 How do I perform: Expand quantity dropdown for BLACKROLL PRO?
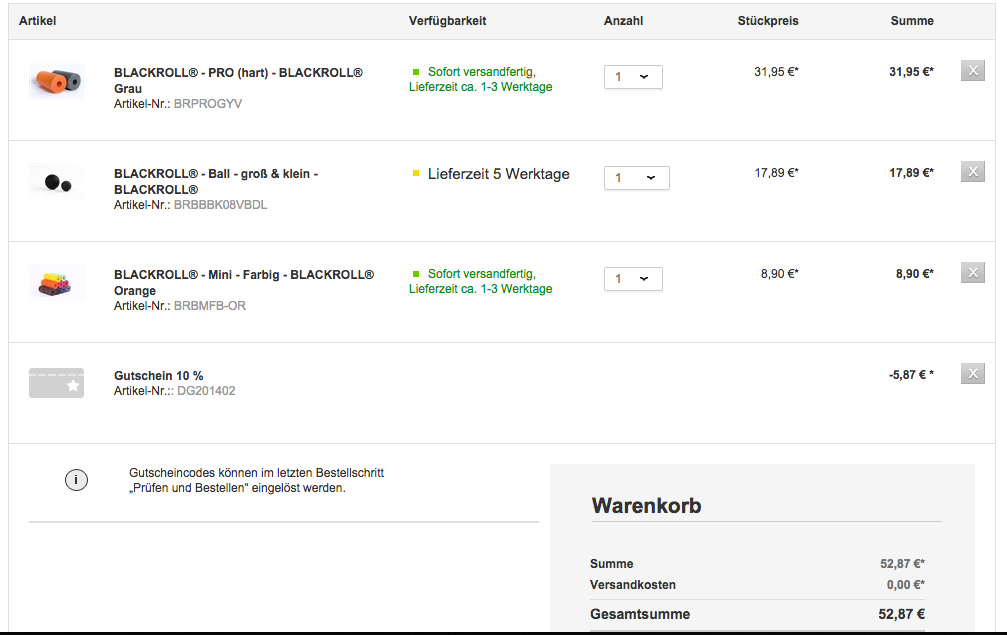pyautogui.click(x=633, y=77)
